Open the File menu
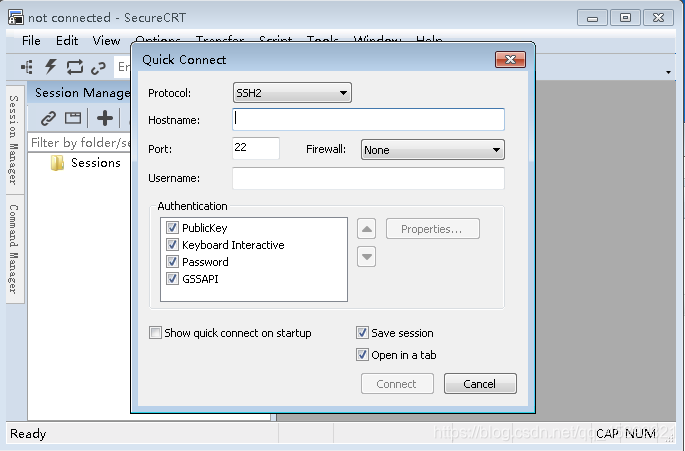The height and width of the screenshot is (451, 685). 31,41
